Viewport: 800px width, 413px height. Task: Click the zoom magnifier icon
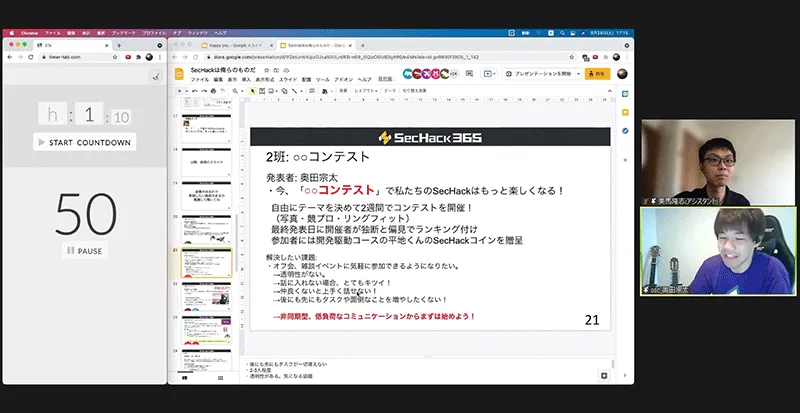pyautogui.click(x=235, y=91)
